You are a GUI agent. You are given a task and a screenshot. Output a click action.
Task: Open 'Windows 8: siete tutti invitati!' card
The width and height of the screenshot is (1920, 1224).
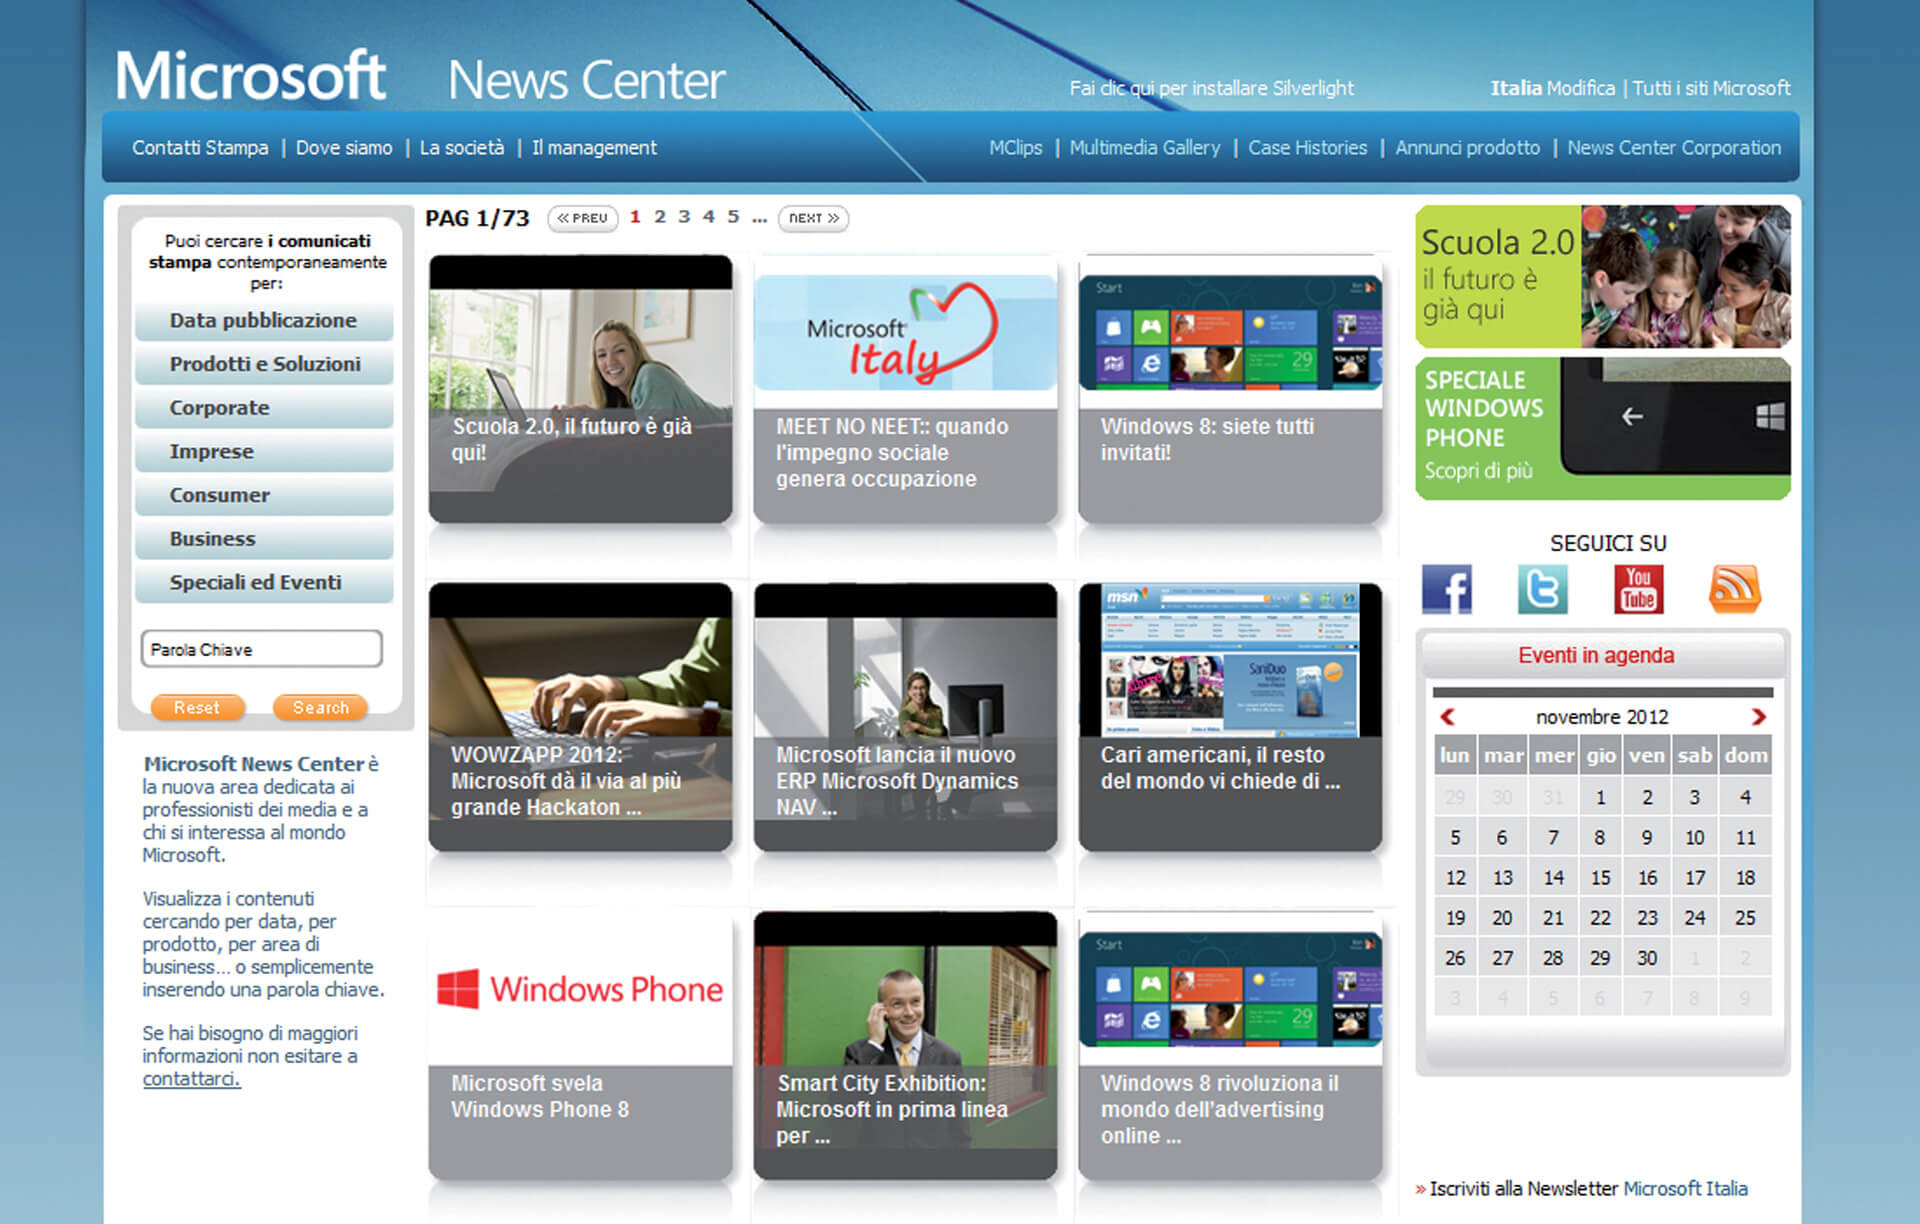1230,389
